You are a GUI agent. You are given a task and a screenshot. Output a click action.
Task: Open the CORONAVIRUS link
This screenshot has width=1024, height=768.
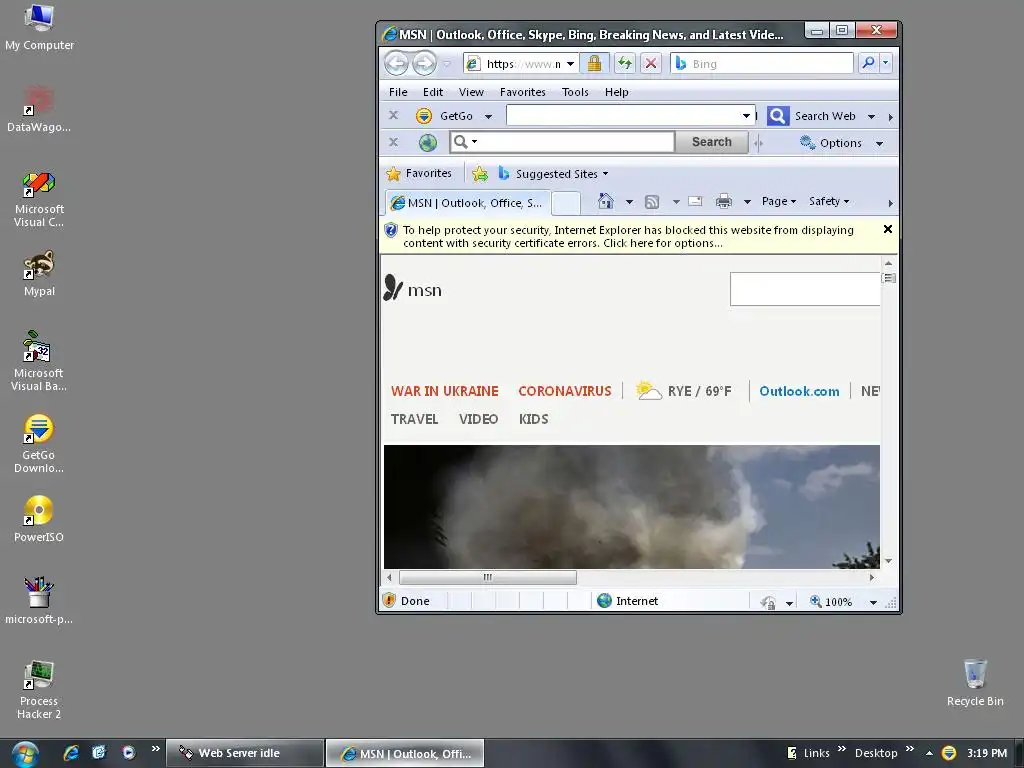[x=565, y=391]
